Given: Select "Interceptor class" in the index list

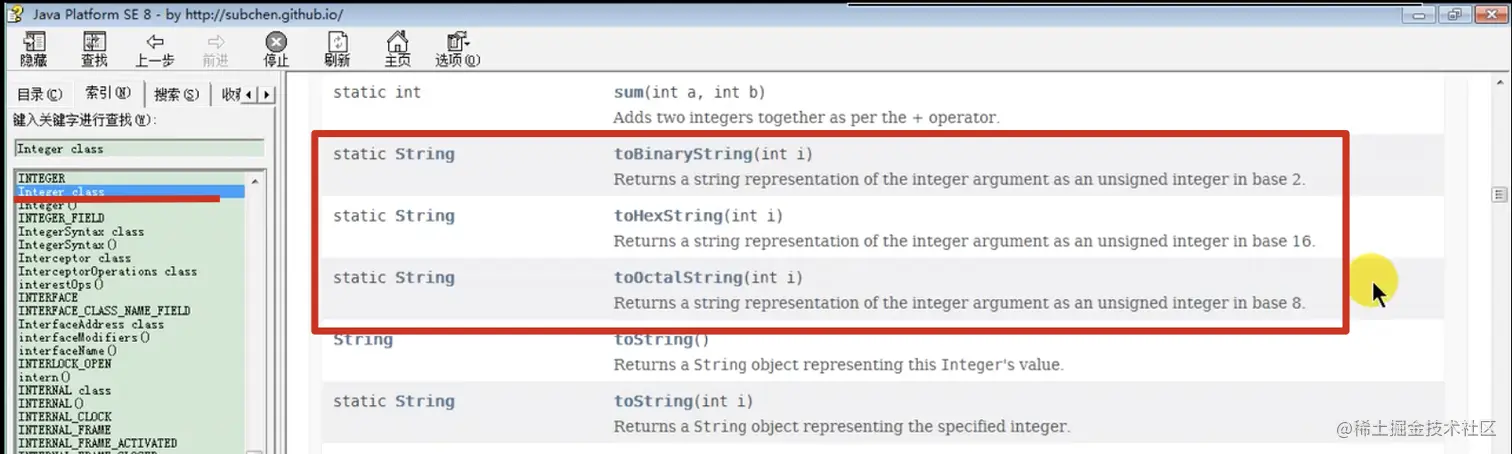Looking at the screenshot, I should pos(75,258).
